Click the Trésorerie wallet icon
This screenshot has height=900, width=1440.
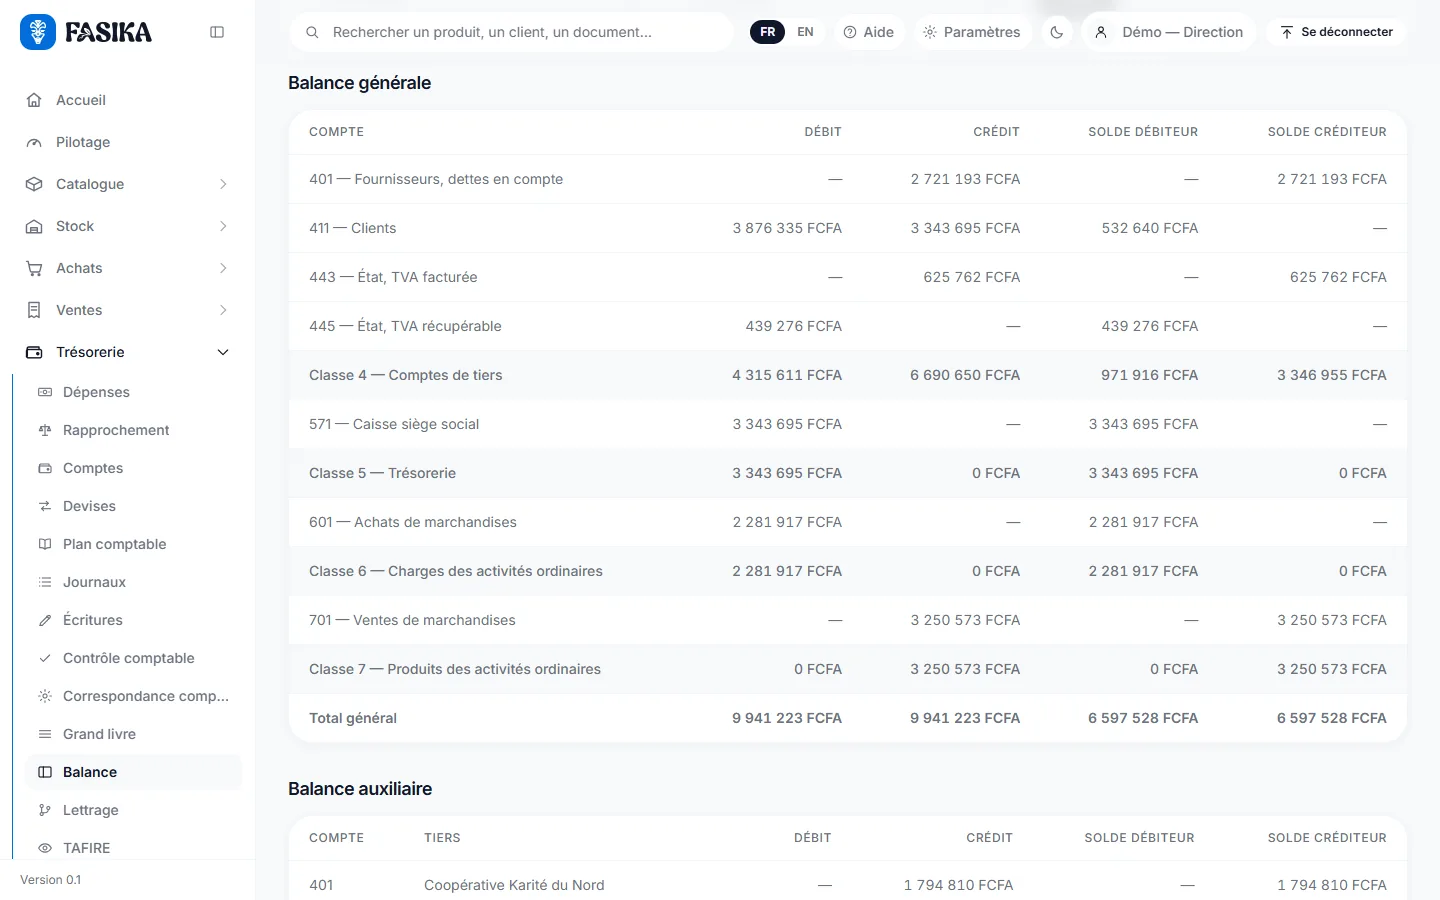coord(34,352)
